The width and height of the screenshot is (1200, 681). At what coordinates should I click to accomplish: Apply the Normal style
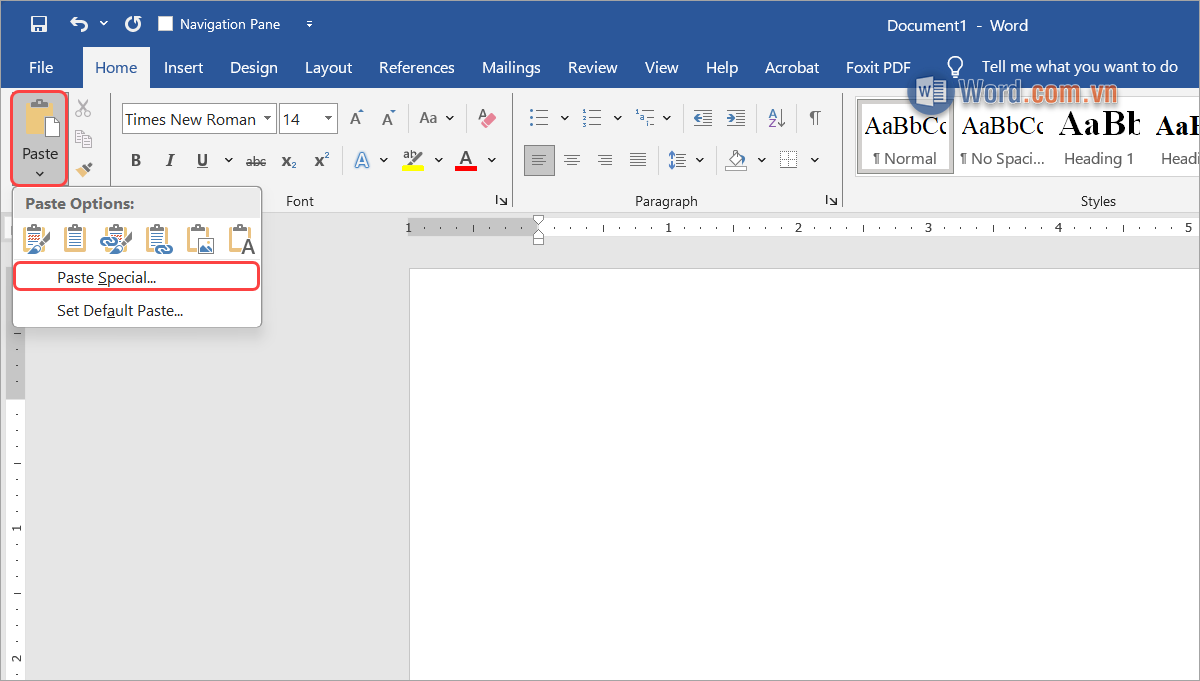[x=905, y=139]
